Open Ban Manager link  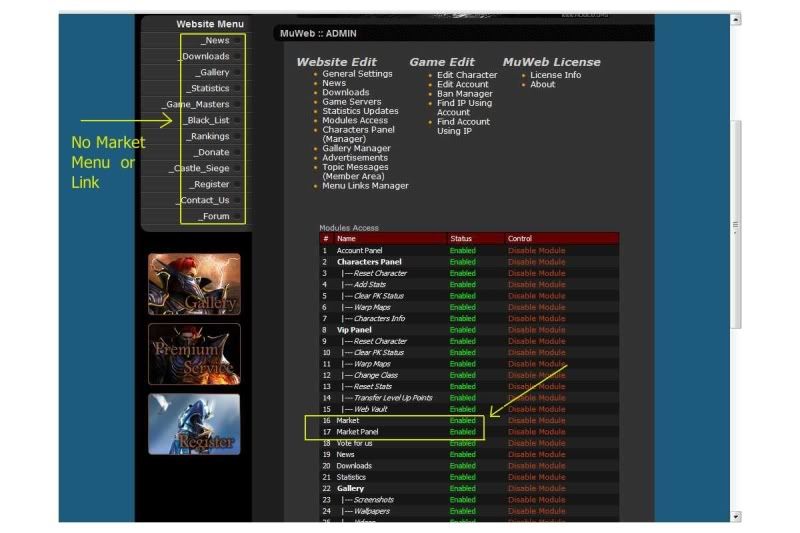point(465,94)
